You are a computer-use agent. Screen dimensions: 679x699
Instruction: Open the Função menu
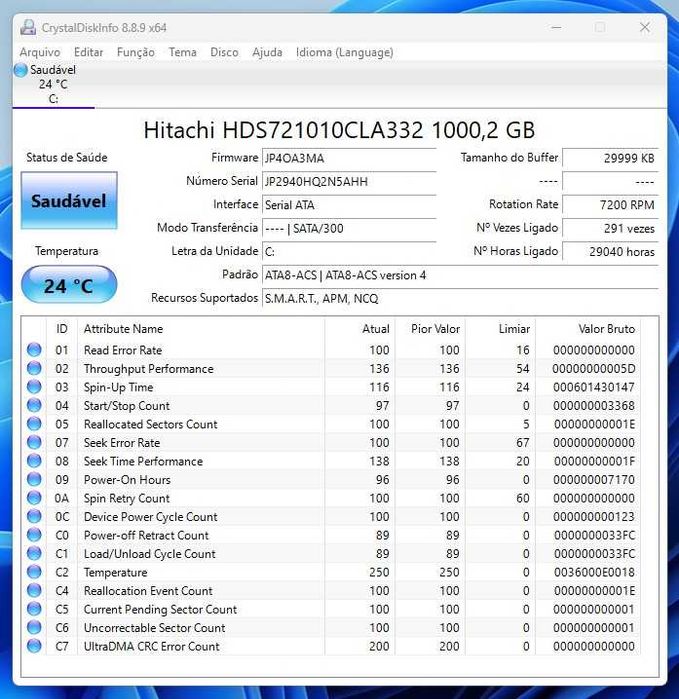[x=136, y=52]
